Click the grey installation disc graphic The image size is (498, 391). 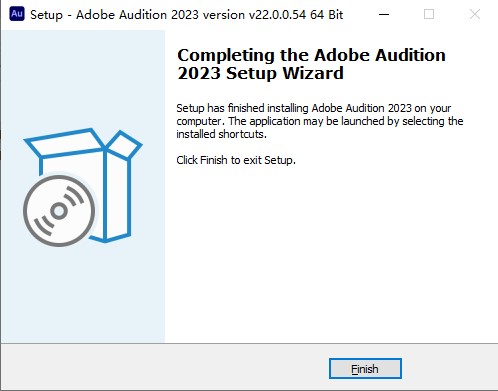pos(59,211)
